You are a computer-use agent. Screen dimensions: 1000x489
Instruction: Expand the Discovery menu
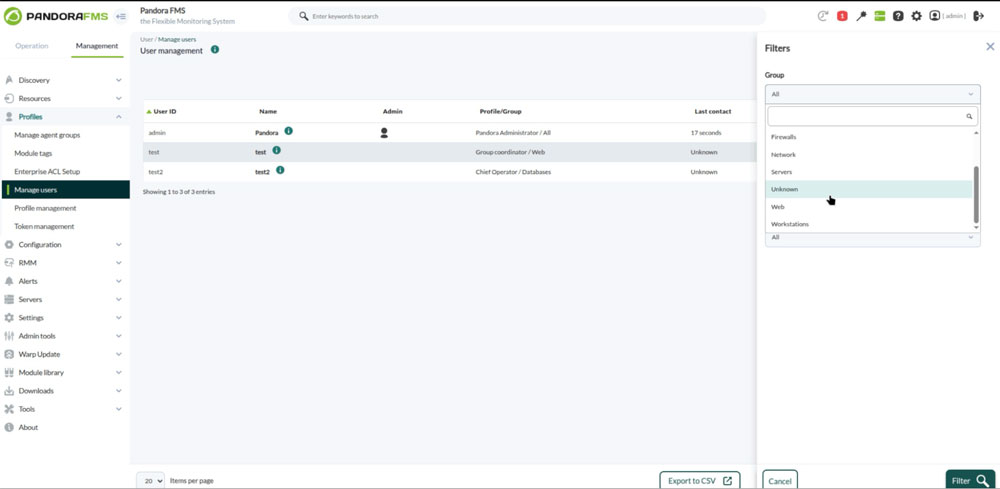click(x=64, y=80)
